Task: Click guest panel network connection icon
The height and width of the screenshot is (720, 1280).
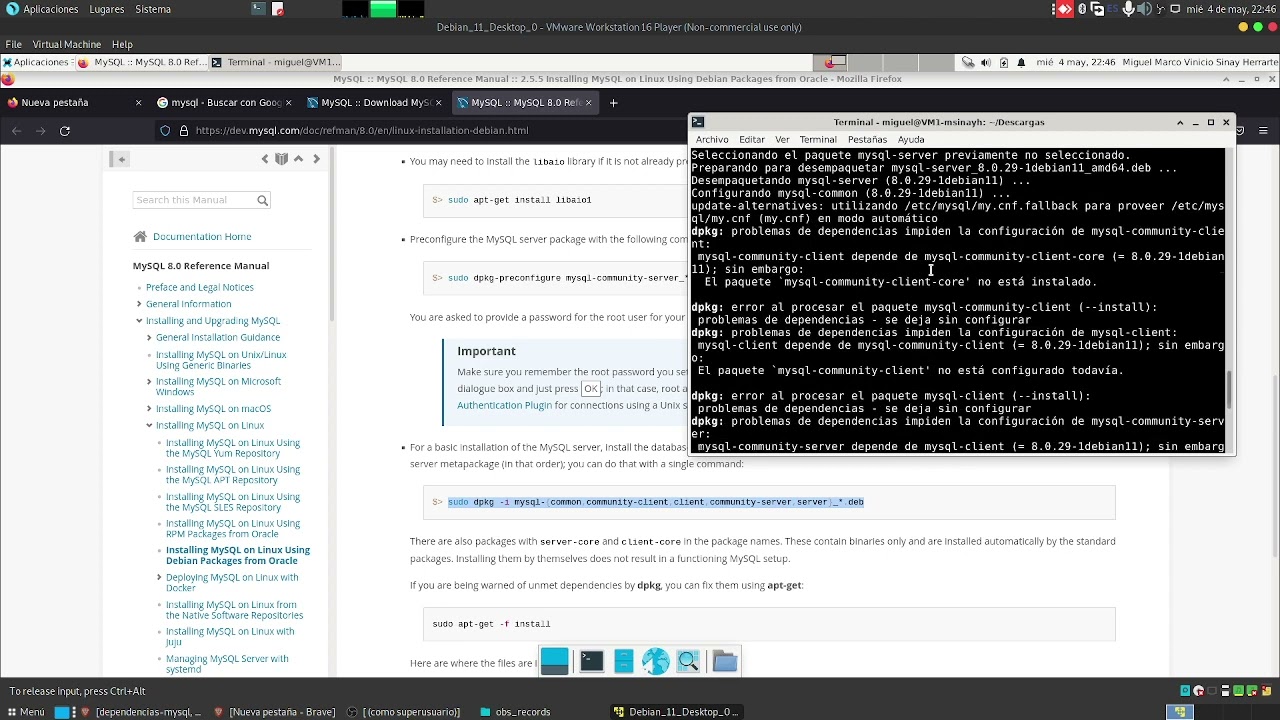Action: coord(968,62)
